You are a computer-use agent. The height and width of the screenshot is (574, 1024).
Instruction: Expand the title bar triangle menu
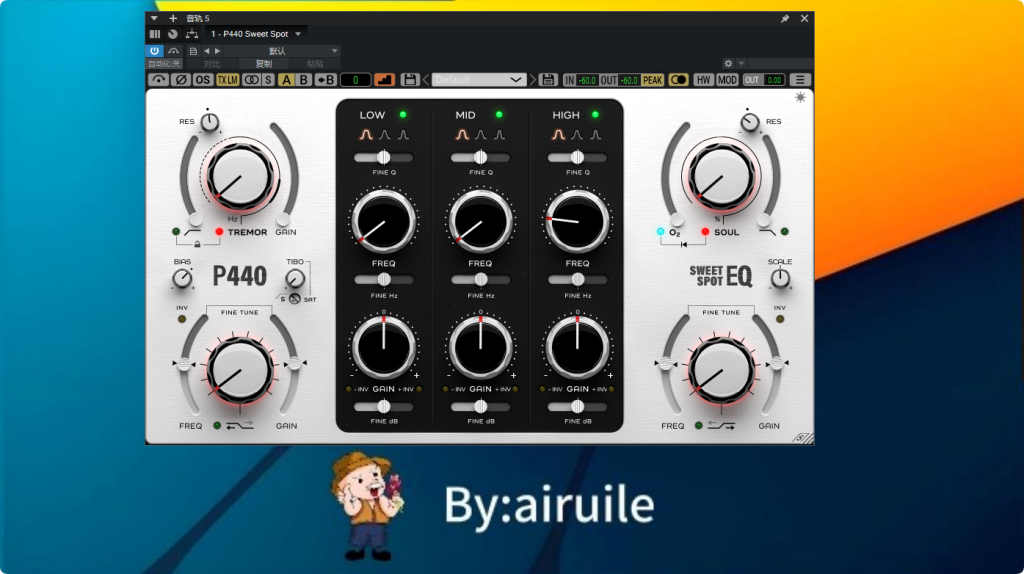154,18
